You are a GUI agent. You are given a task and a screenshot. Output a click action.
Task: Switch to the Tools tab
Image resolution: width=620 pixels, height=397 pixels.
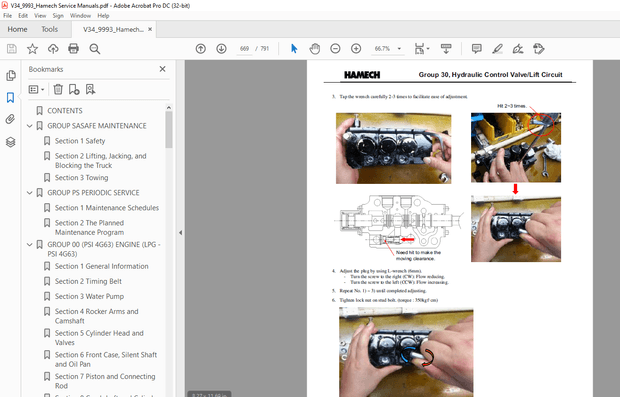pos(49,29)
